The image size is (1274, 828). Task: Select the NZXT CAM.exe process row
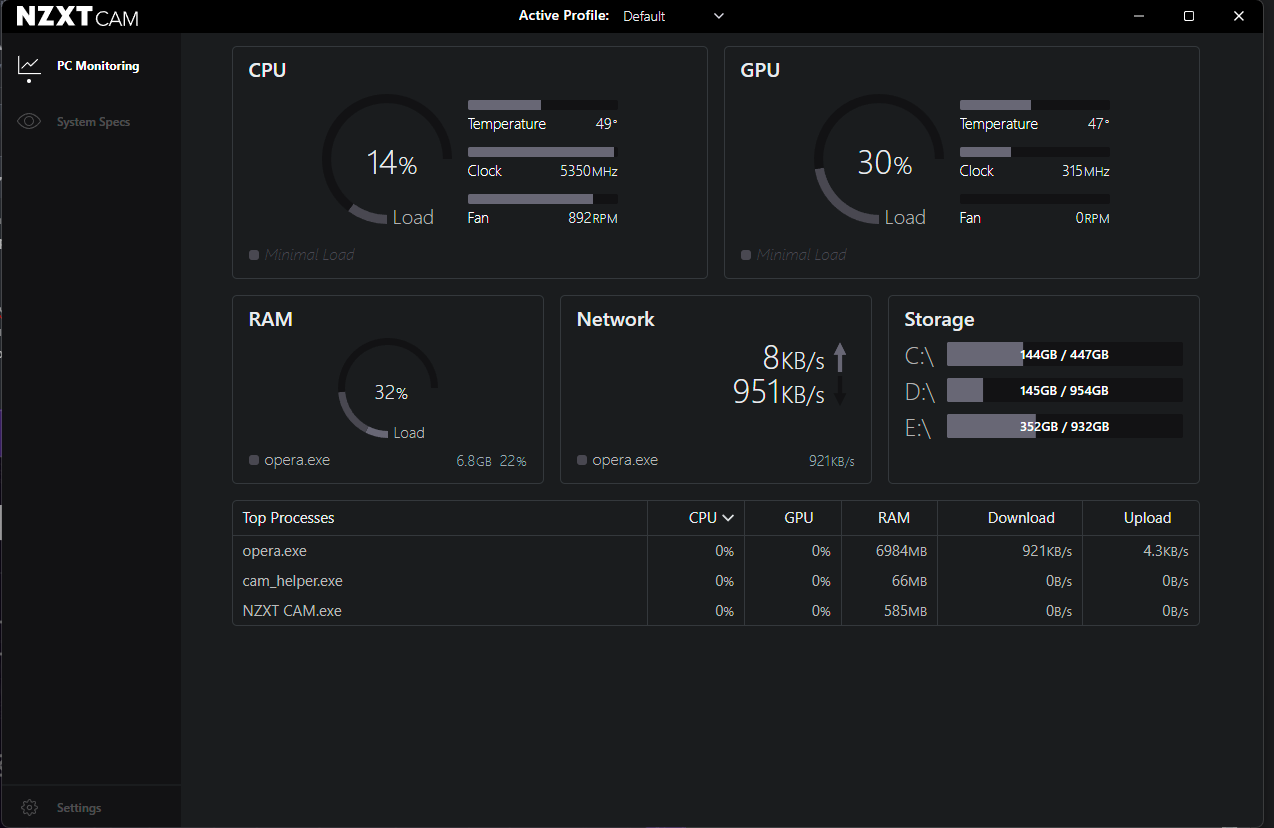[x=715, y=611]
